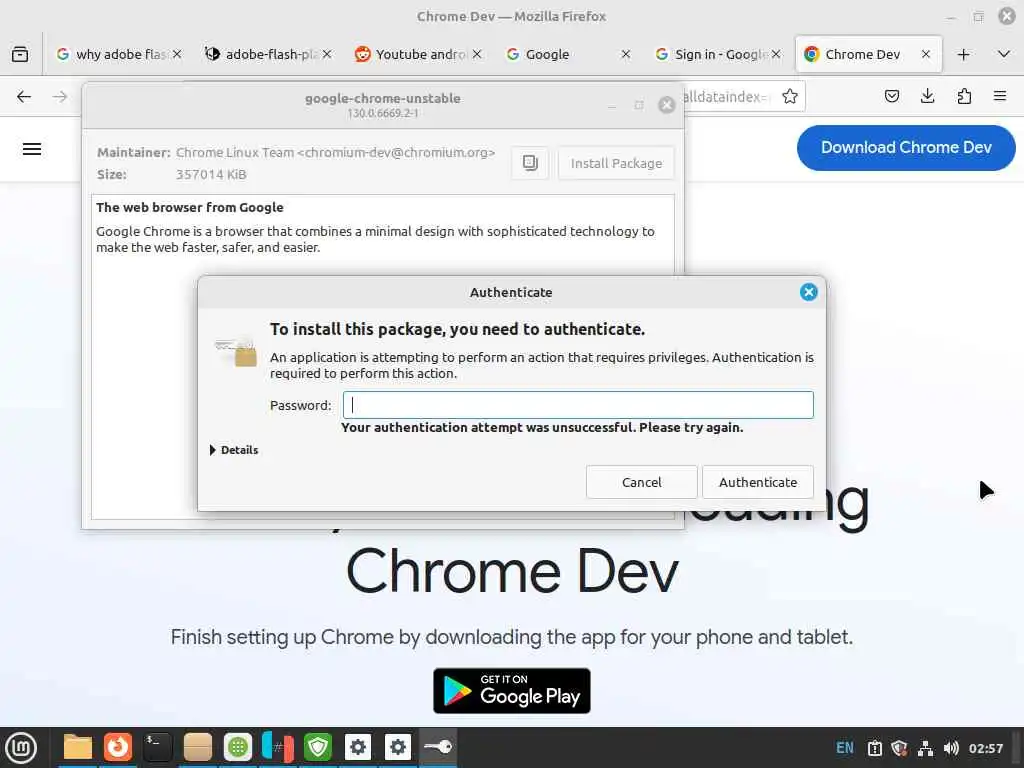The width and height of the screenshot is (1024, 768).
Task: Open the network connections tray icon
Action: click(x=925, y=748)
